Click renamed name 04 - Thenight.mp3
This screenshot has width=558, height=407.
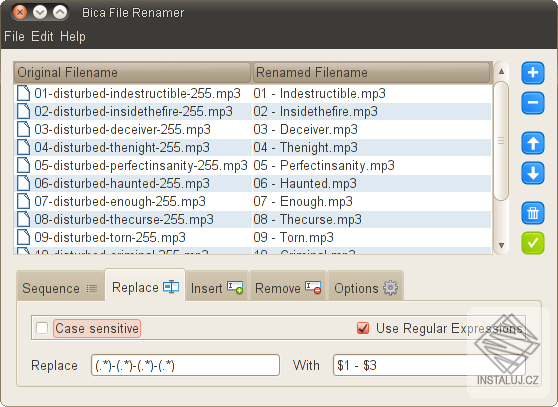[x=305, y=147]
